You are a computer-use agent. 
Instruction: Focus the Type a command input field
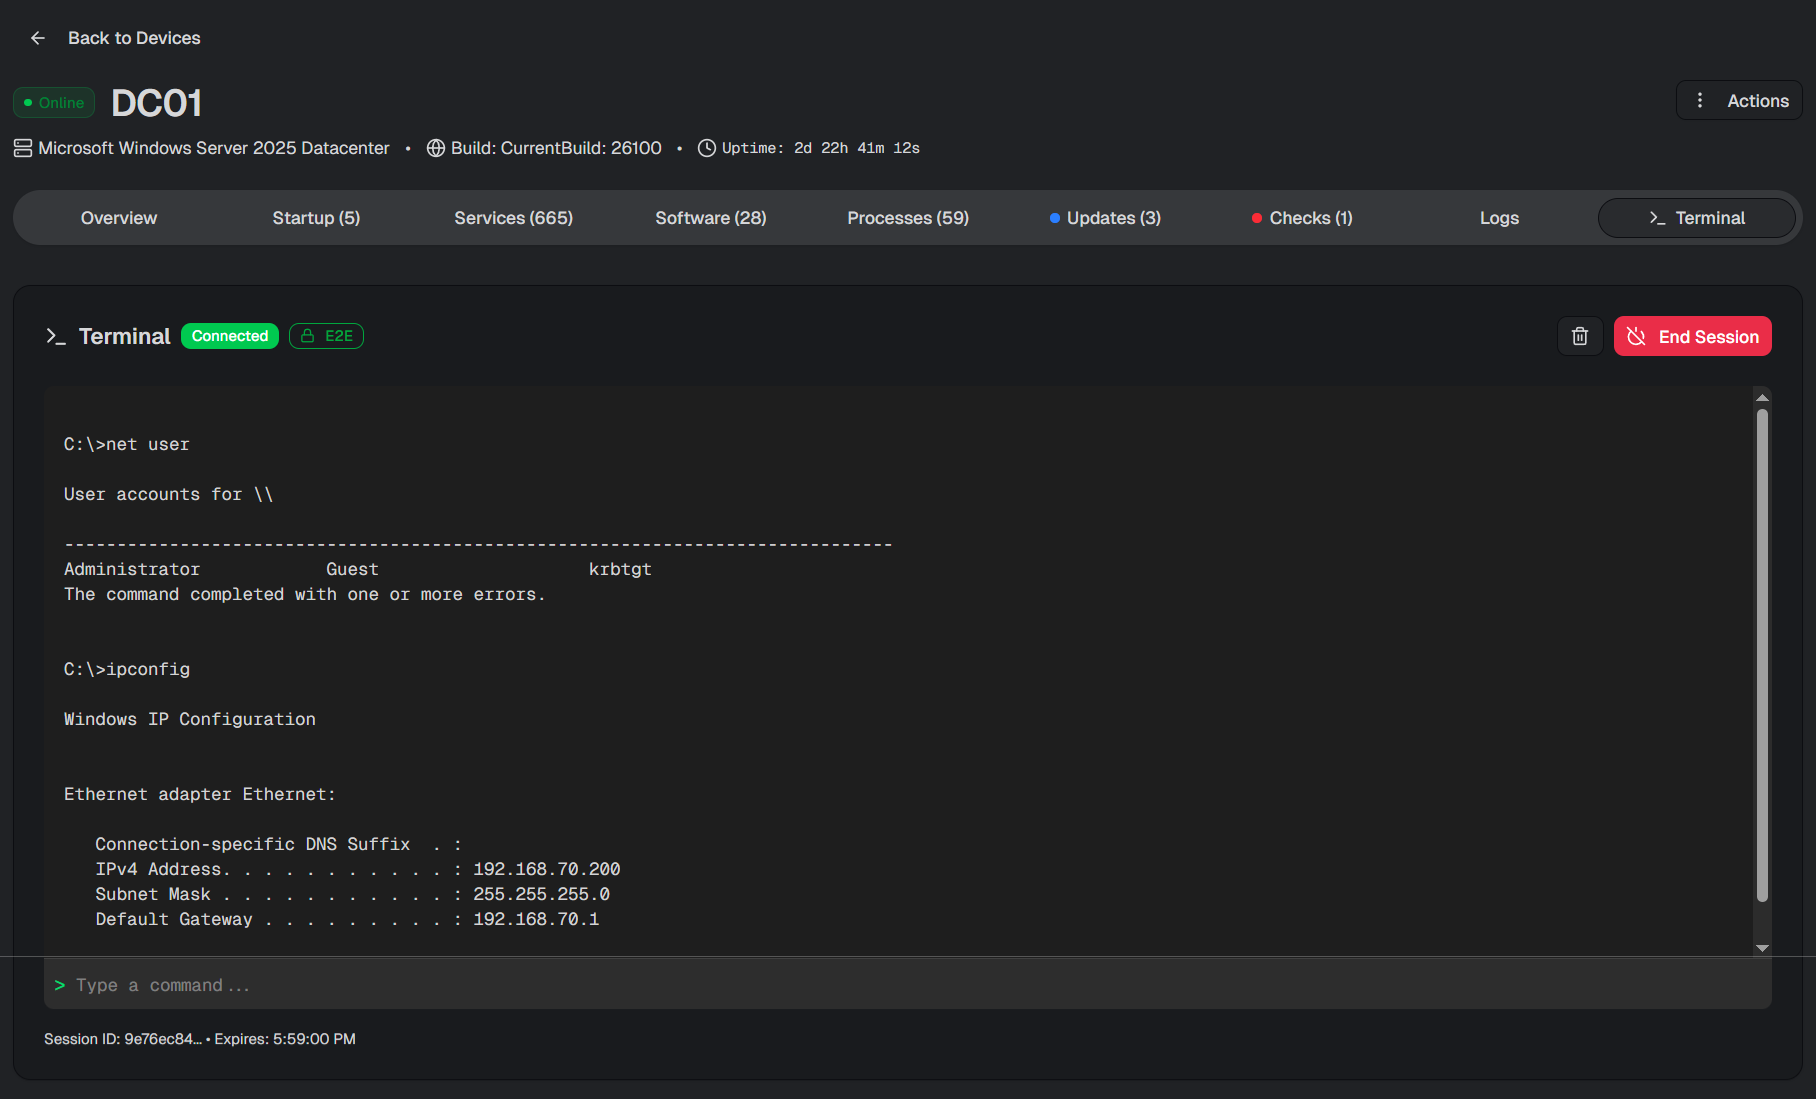900,985
